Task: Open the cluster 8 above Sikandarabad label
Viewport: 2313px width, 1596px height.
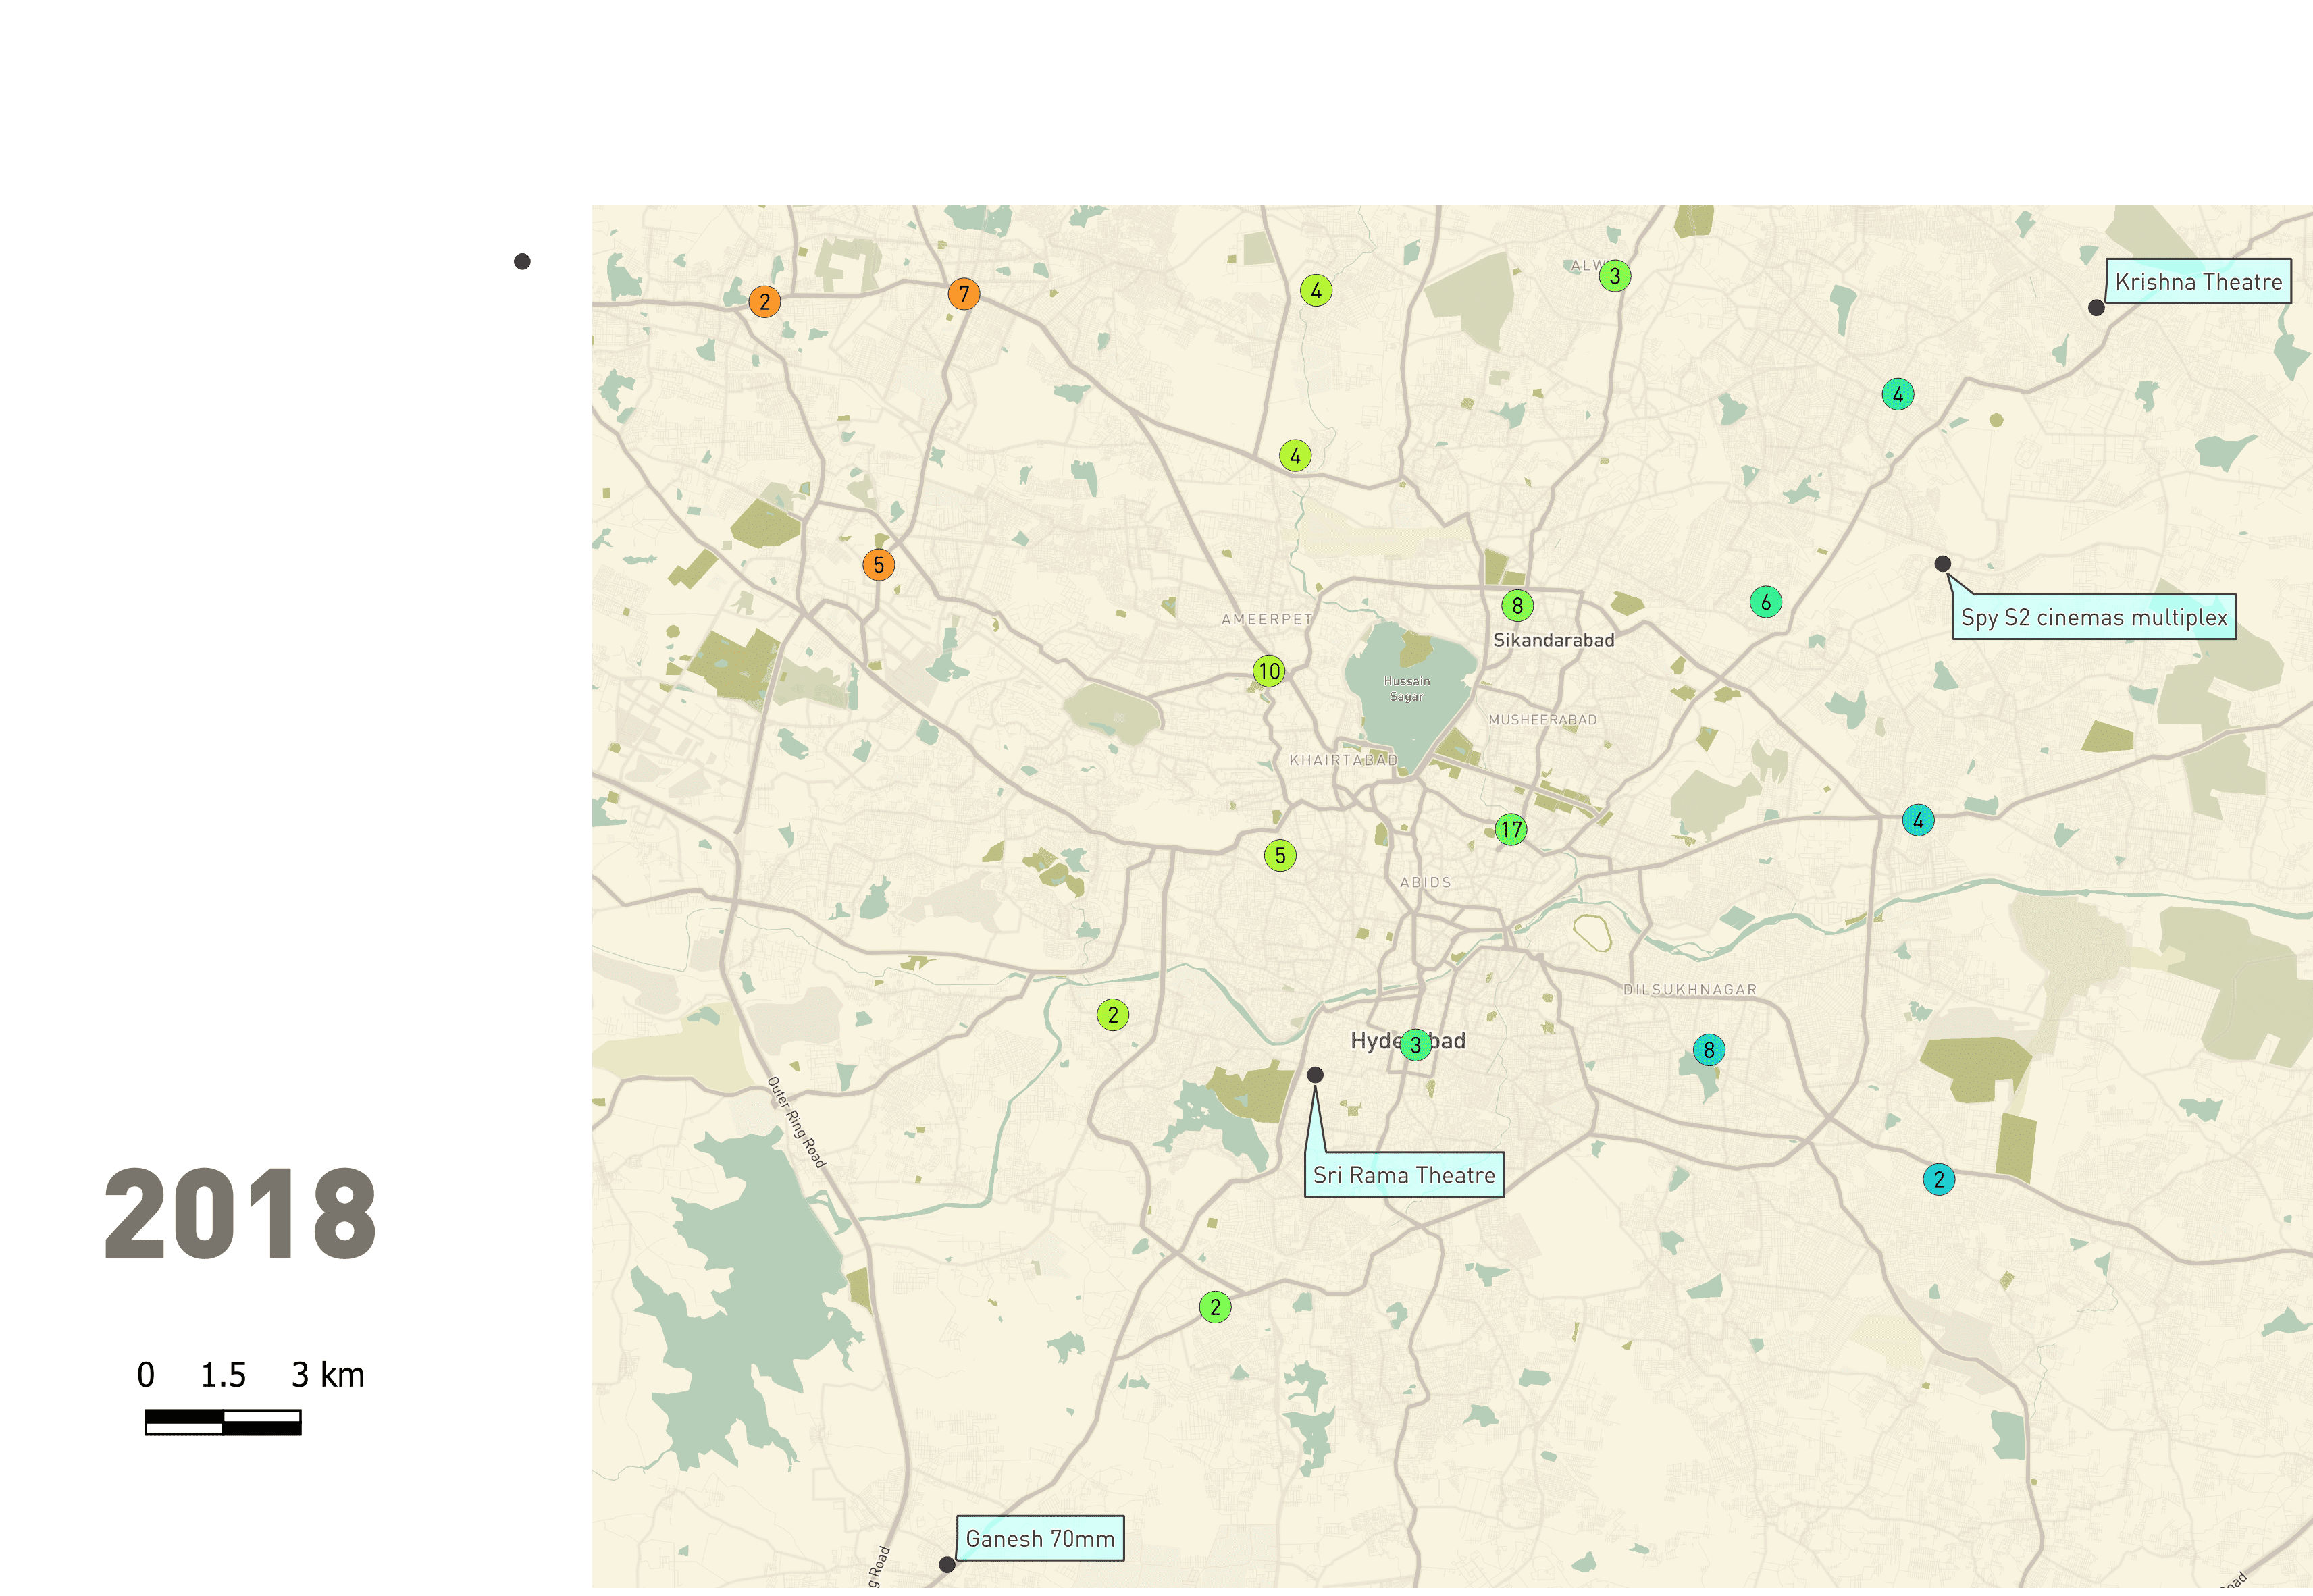Action: point(1517,605)
